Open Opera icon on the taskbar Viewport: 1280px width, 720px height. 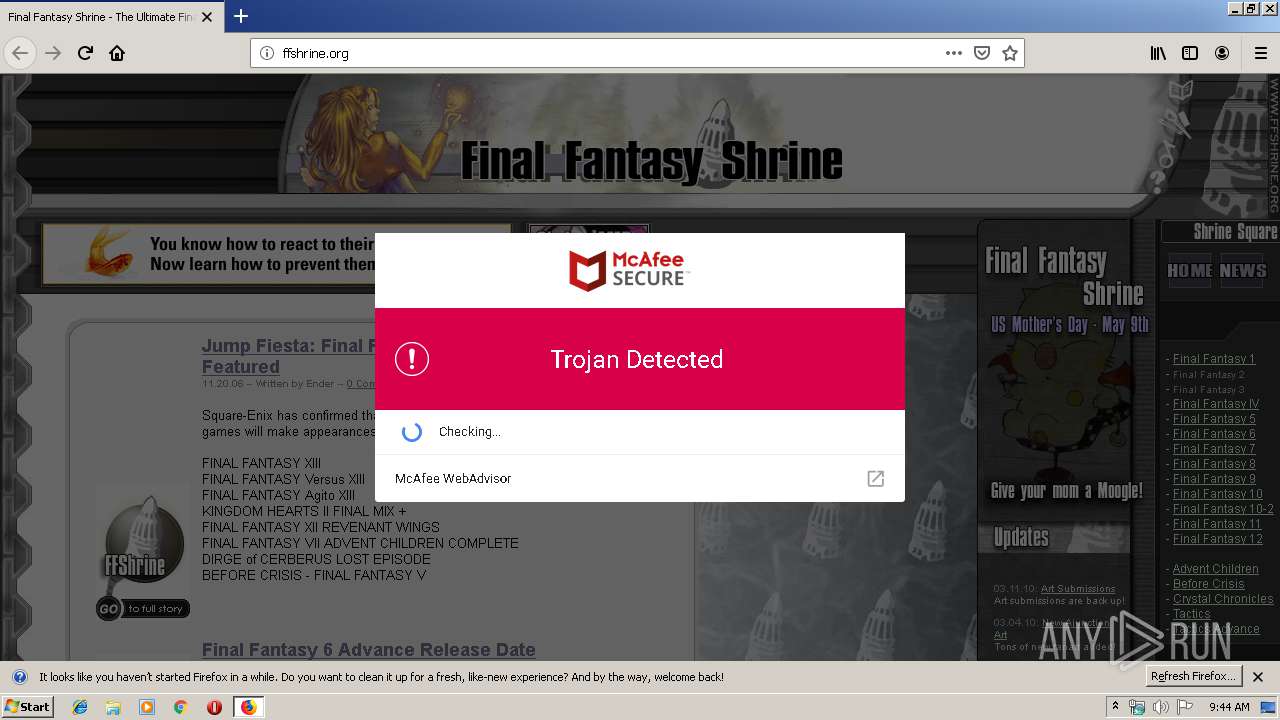(214, 707)
